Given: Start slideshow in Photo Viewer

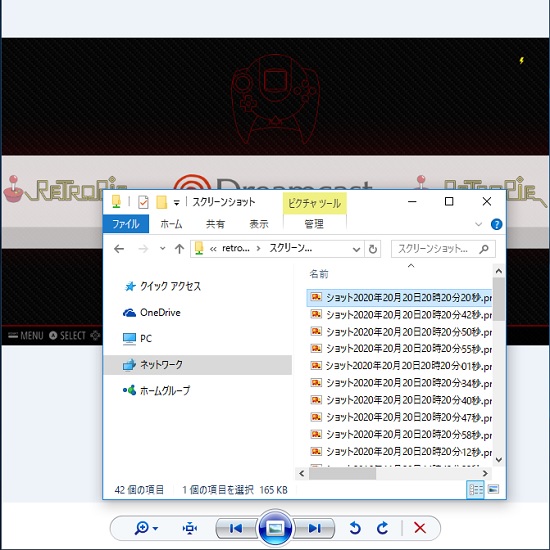Looking at the screenshot, I should pyautogui.click(x=275, y=528).
